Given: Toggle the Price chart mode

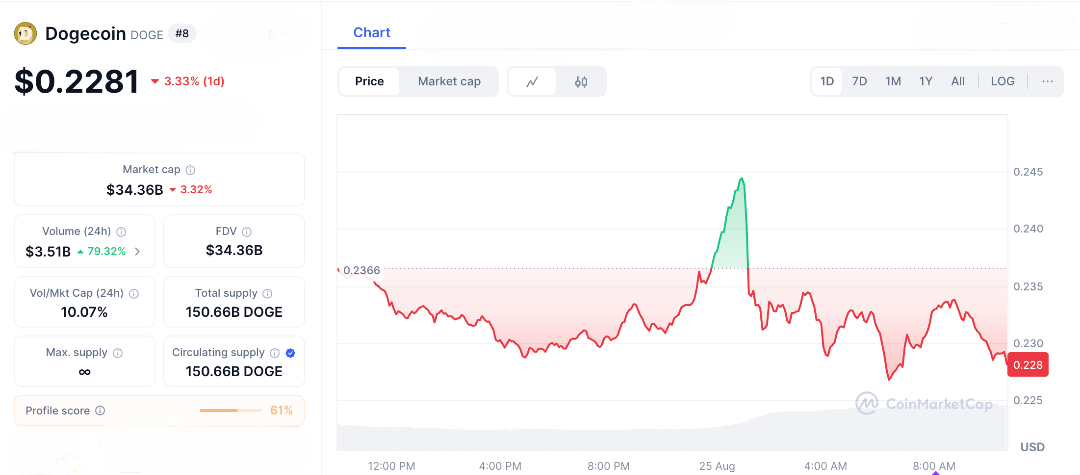Looking at the screenshot, I should (x=369, y=81).
